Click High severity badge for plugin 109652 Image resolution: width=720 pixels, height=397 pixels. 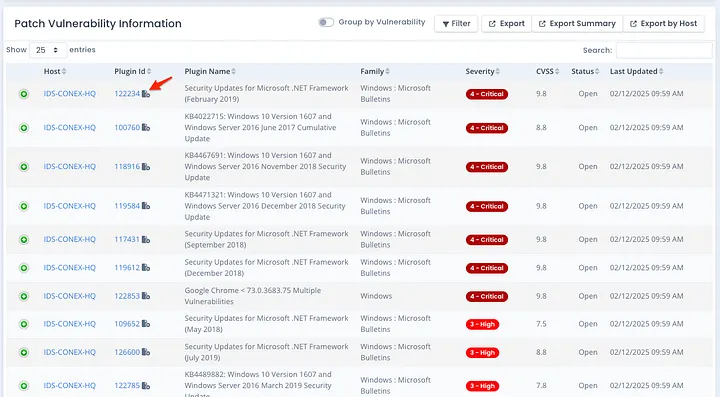482,324
